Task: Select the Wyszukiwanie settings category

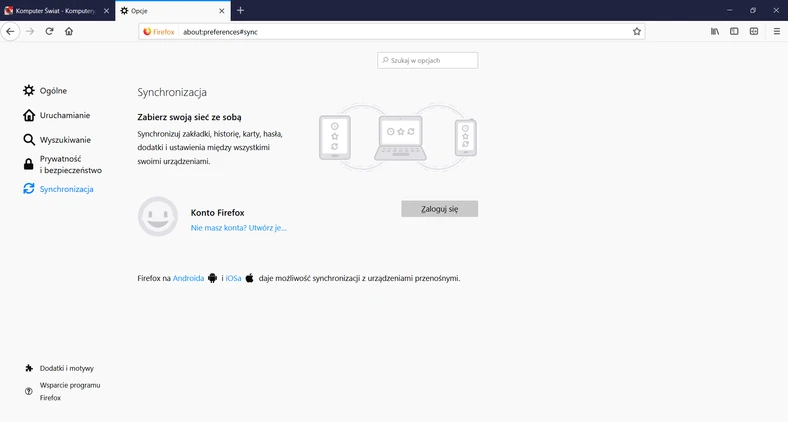Action: [65, 140]
